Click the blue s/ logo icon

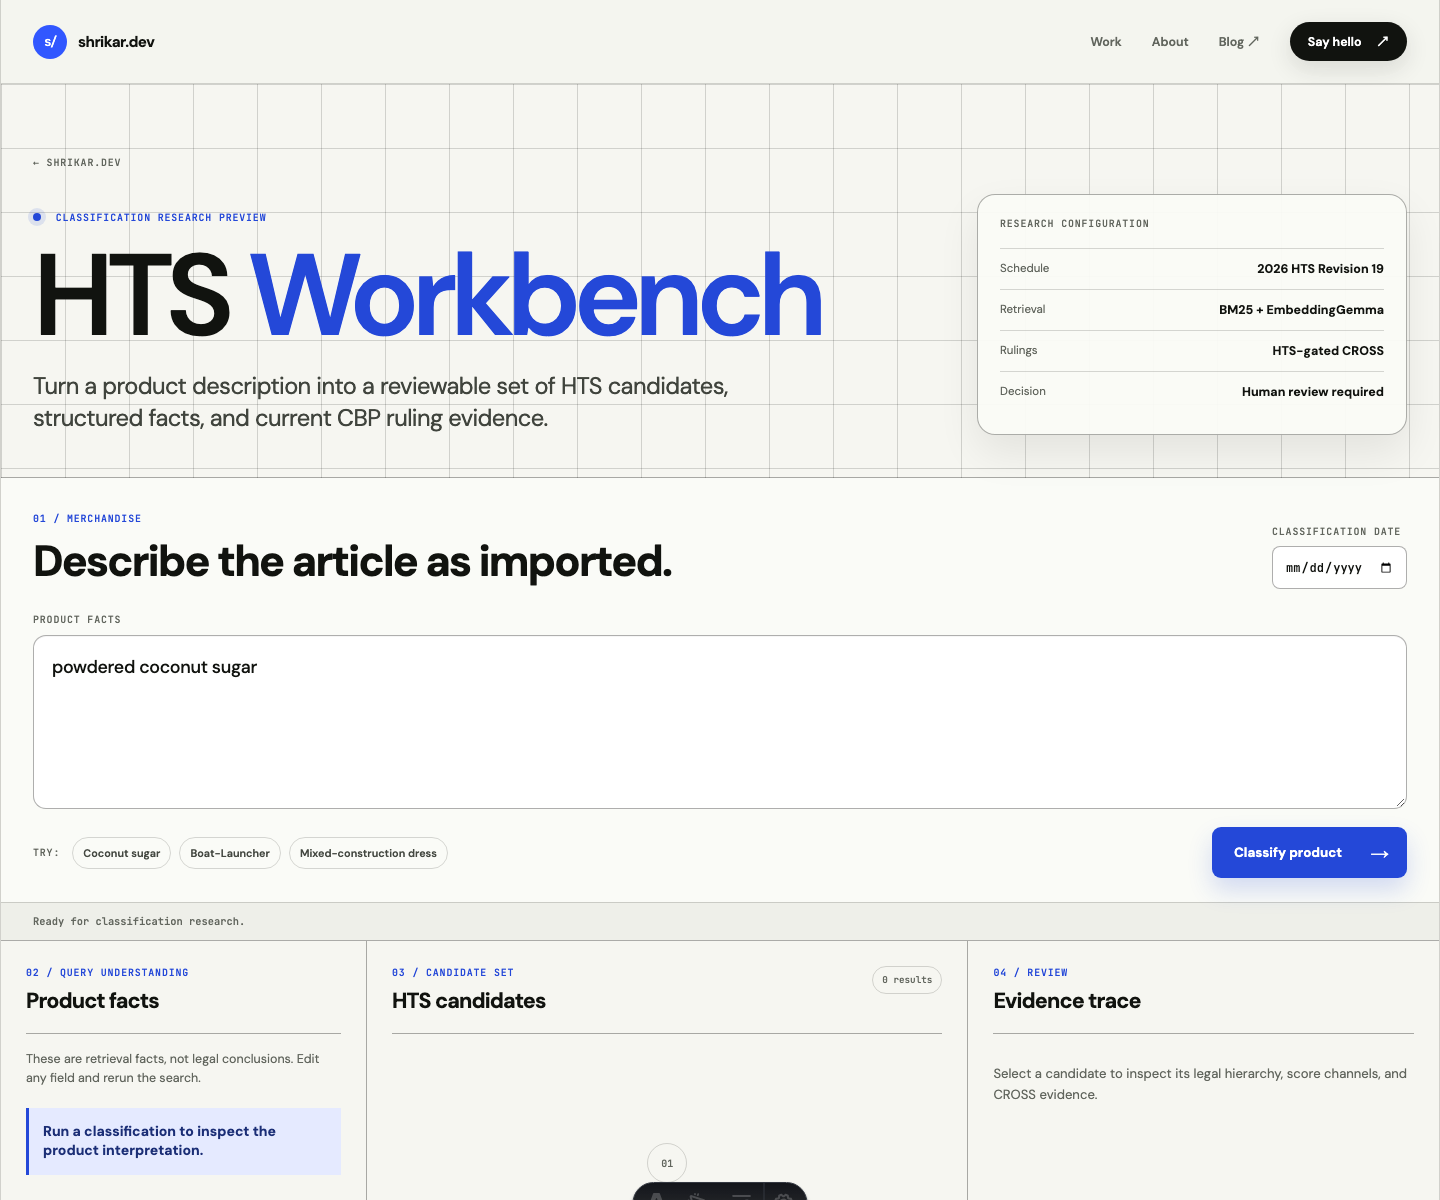50,42
